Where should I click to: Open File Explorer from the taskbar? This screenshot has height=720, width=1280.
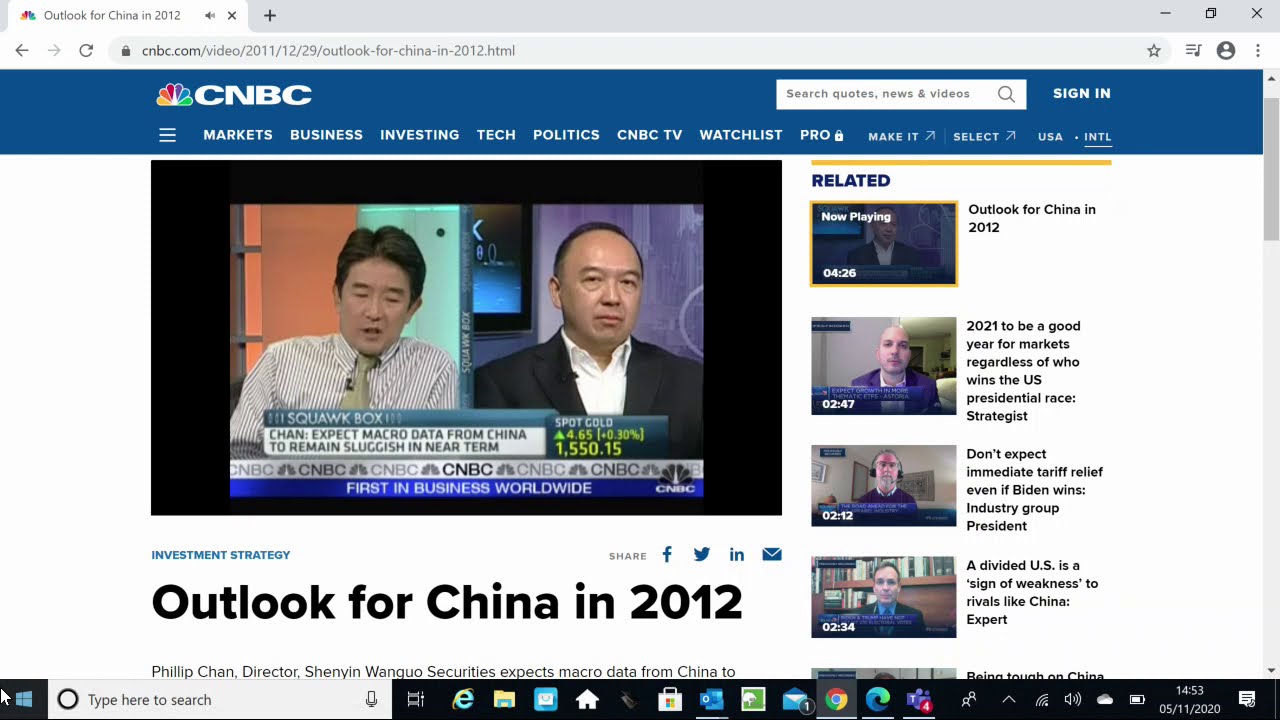(x=504, y=700)
